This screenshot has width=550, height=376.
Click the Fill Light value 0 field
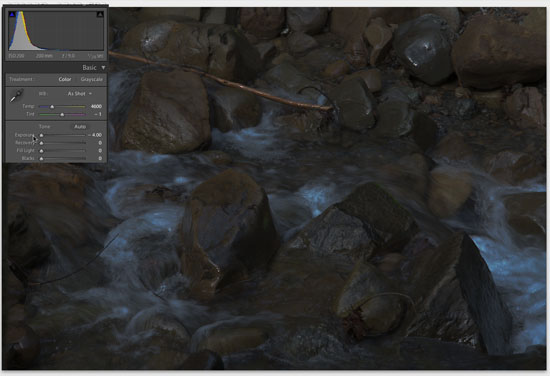100,150
